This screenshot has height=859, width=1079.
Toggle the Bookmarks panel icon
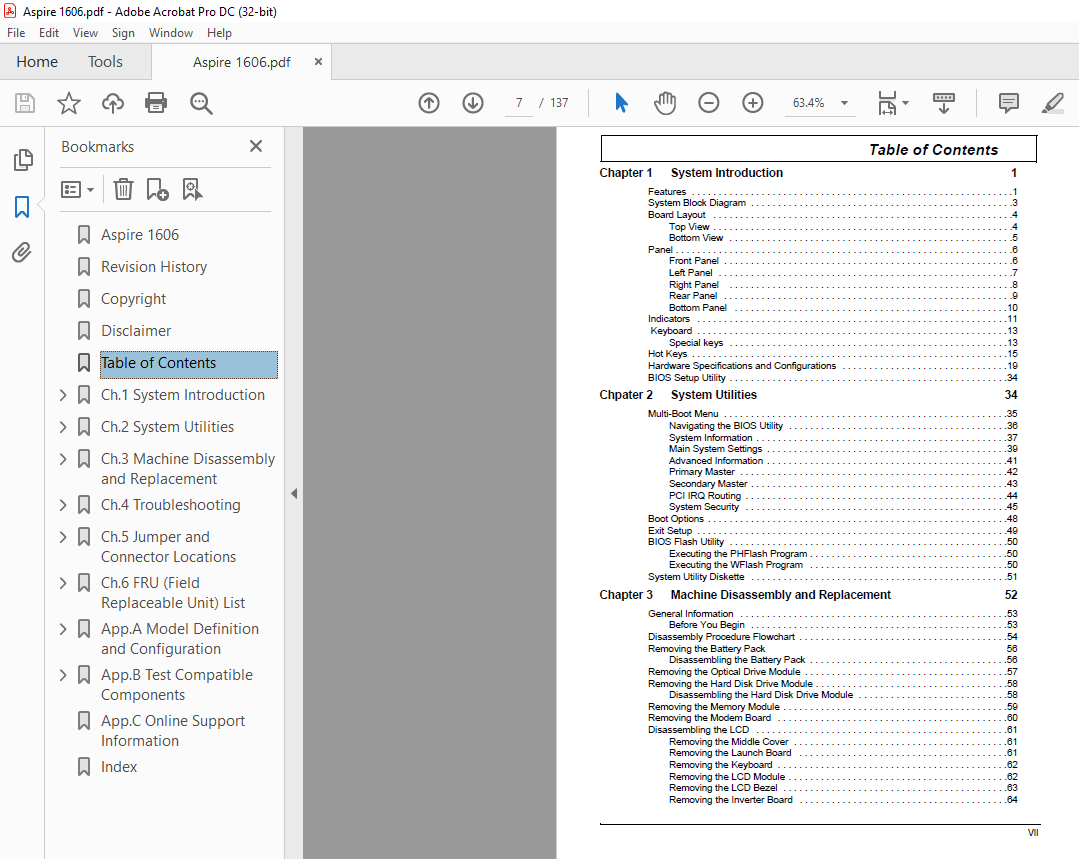(22, 206)
